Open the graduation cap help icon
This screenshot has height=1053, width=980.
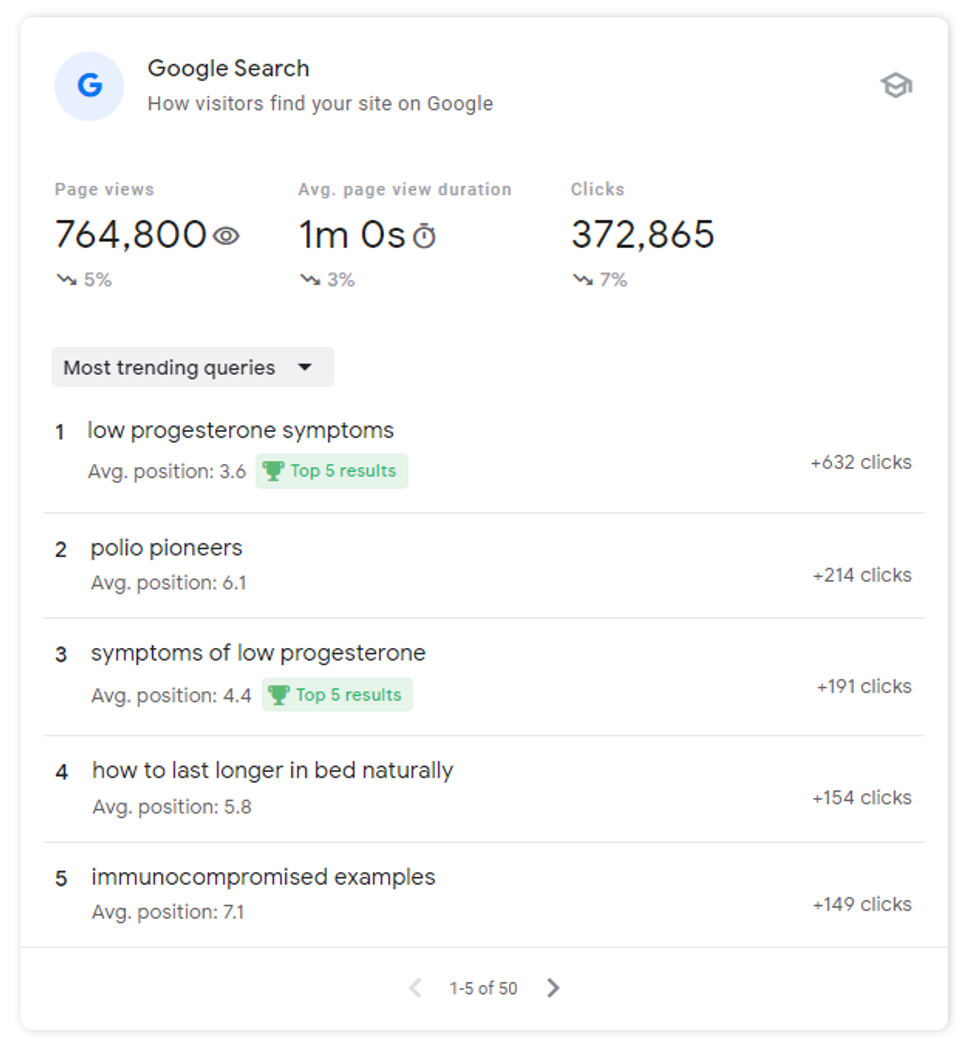tap(896, 86)
